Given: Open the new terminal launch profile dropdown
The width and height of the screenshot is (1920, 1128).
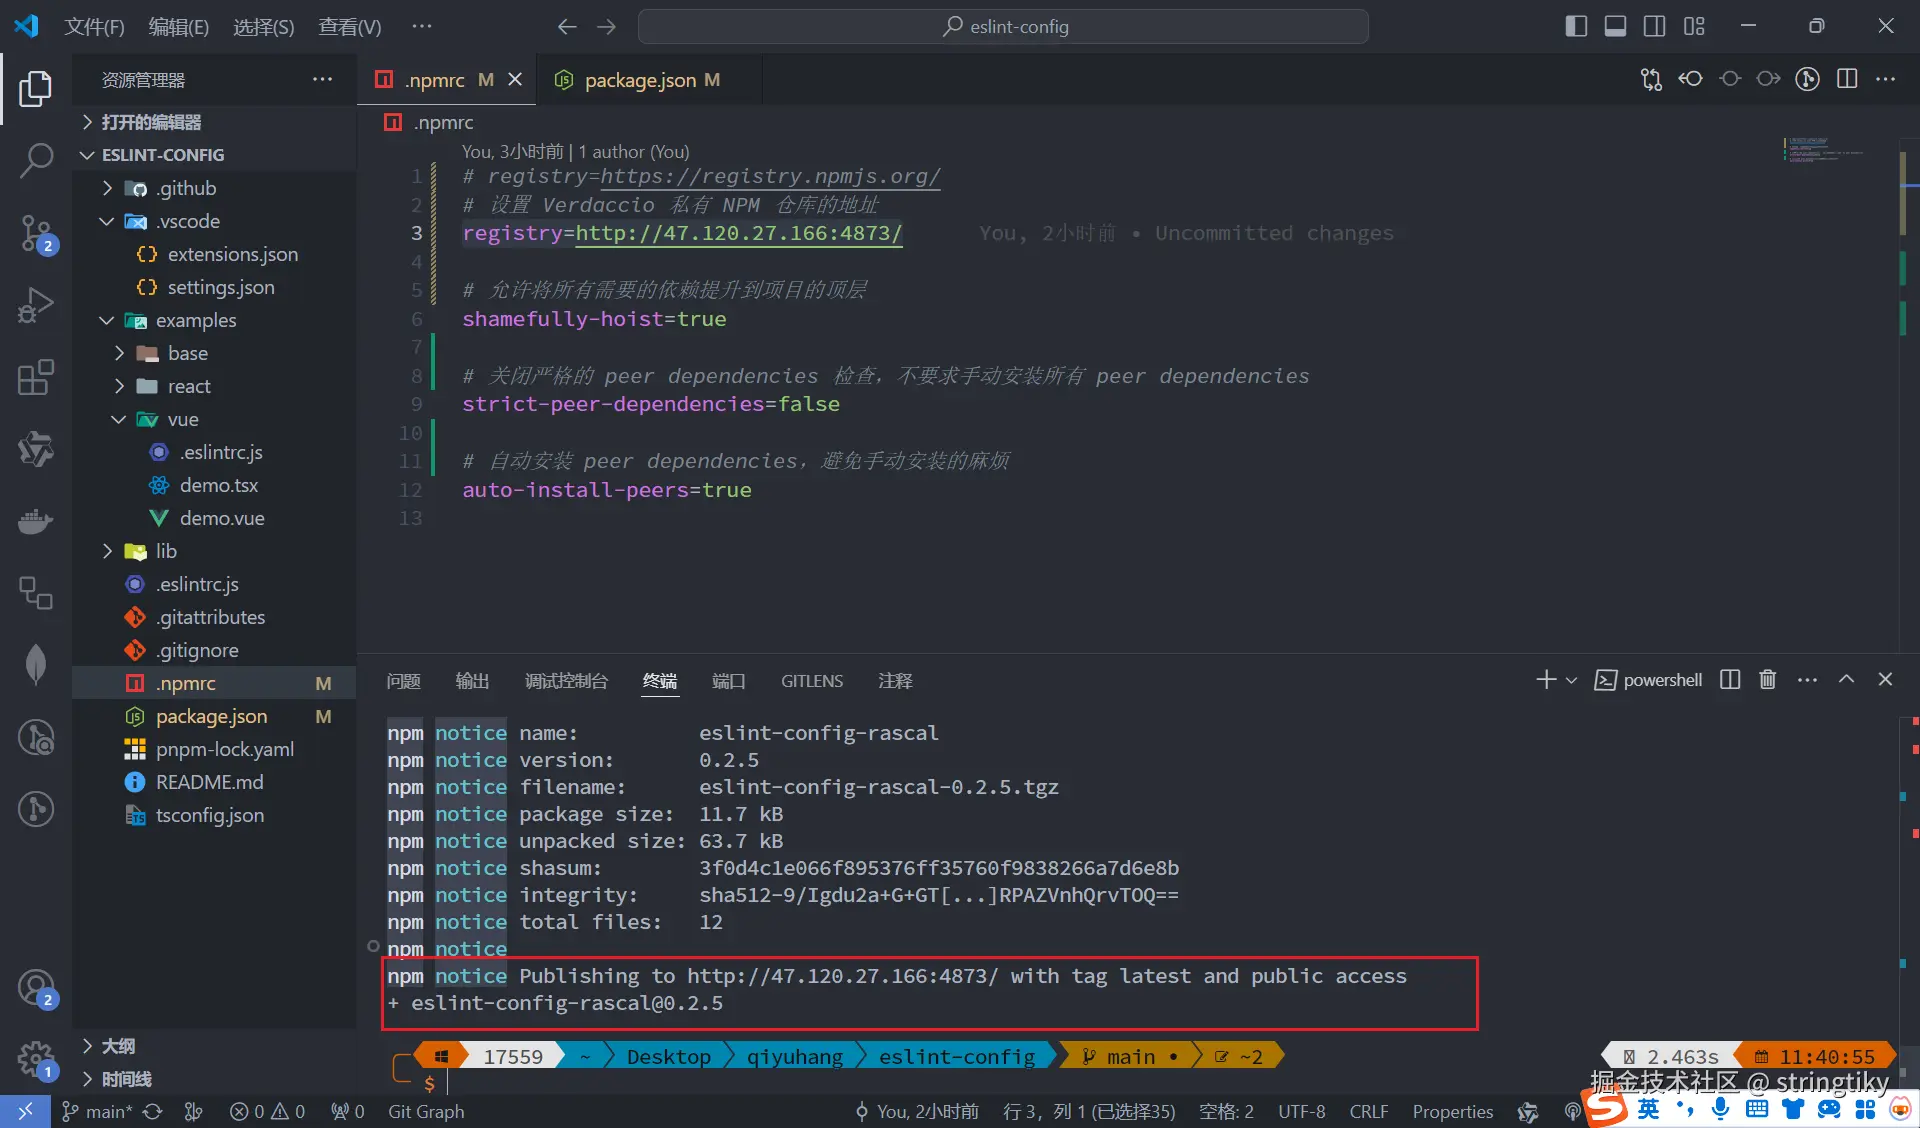Looking at the screenshot, I should (x=1571, y=680).
